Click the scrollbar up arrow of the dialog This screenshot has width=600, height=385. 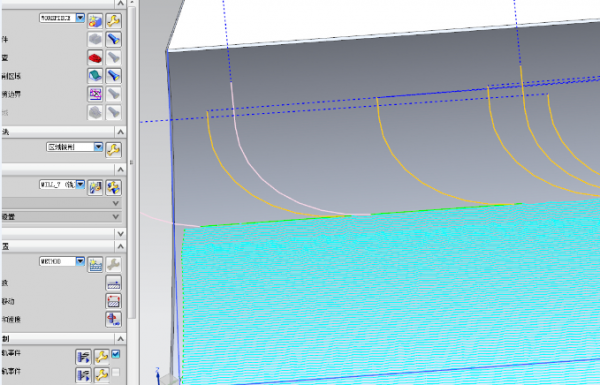click(132, 3)
